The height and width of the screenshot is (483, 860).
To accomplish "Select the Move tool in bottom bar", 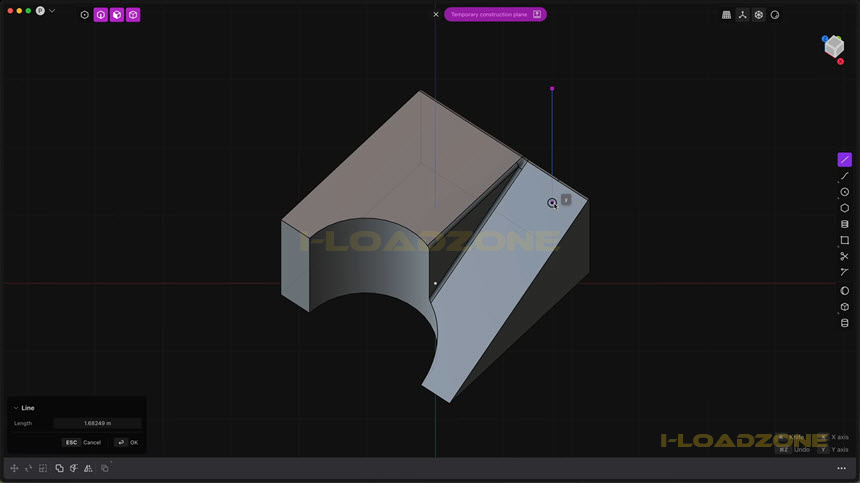I will point(14,468).
